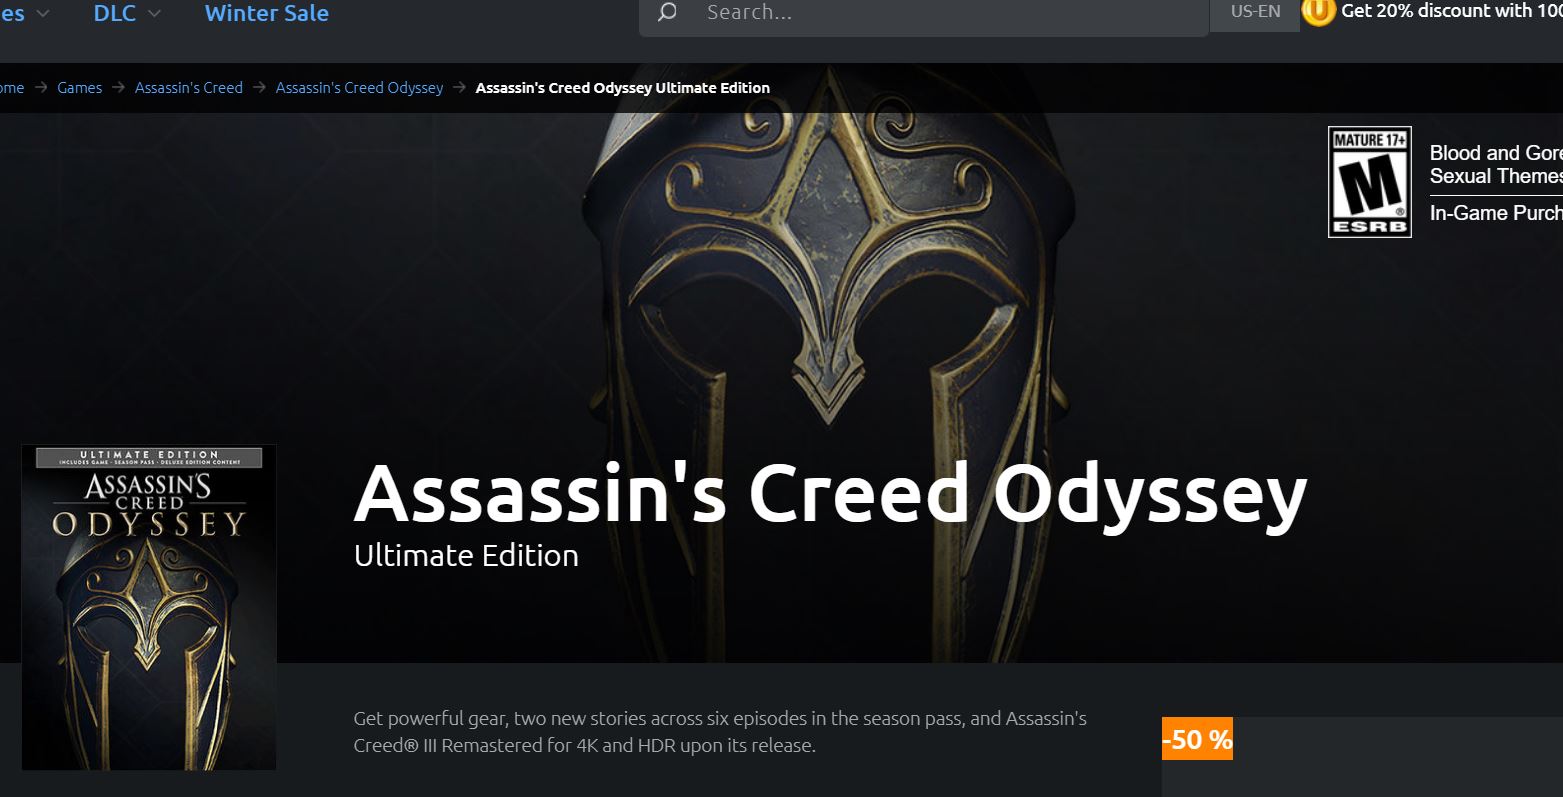Image resolution: width=1563 pixels, height=797 pixels.
Task: Expand the partially visible games menu chevron
Action: (x=43, y=14)
